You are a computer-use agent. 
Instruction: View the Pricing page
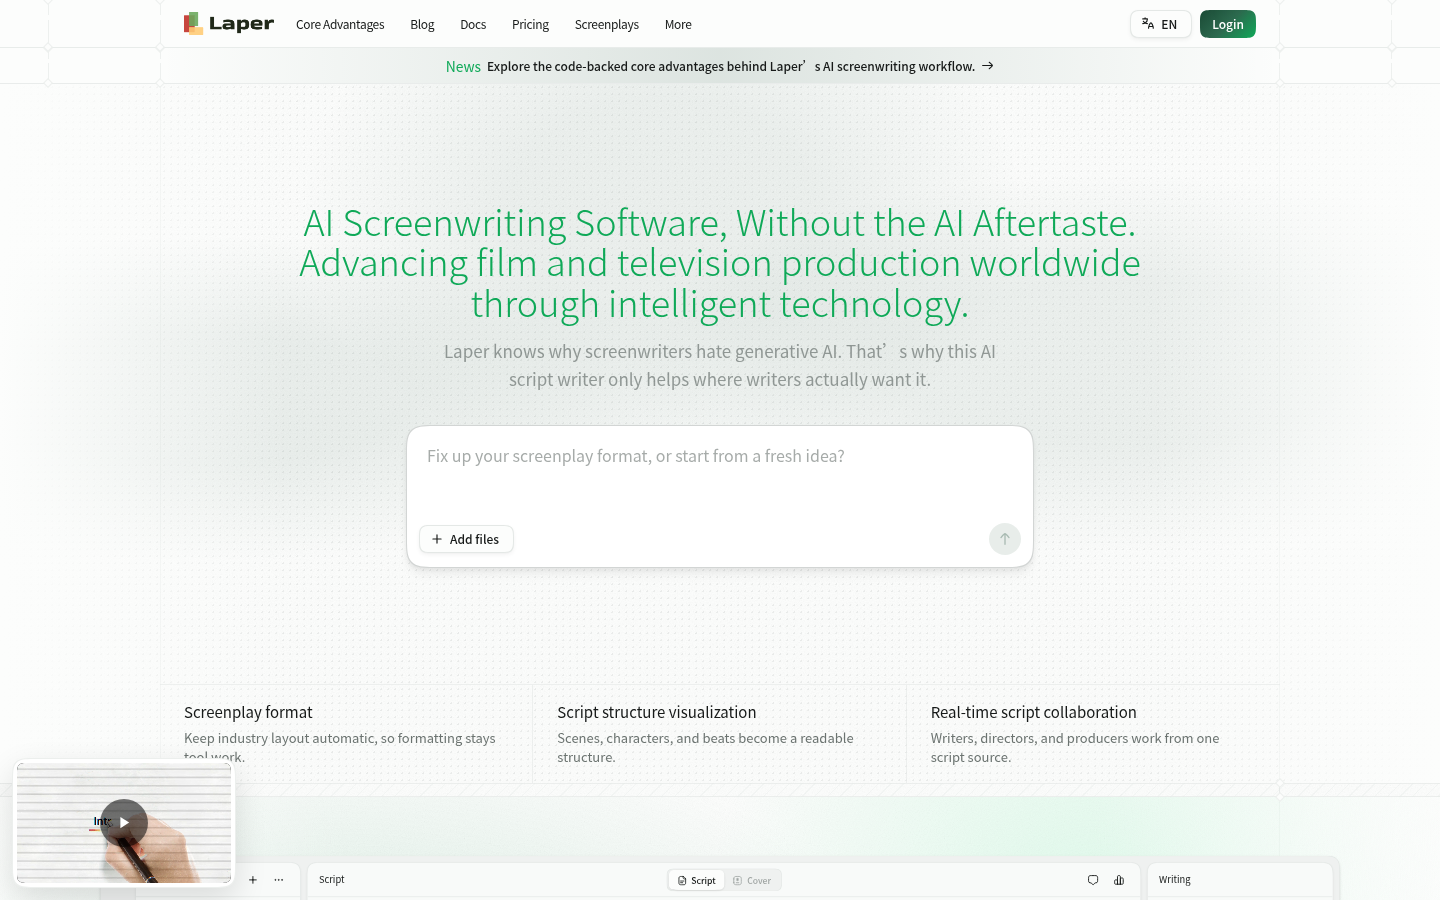point(530,25)
